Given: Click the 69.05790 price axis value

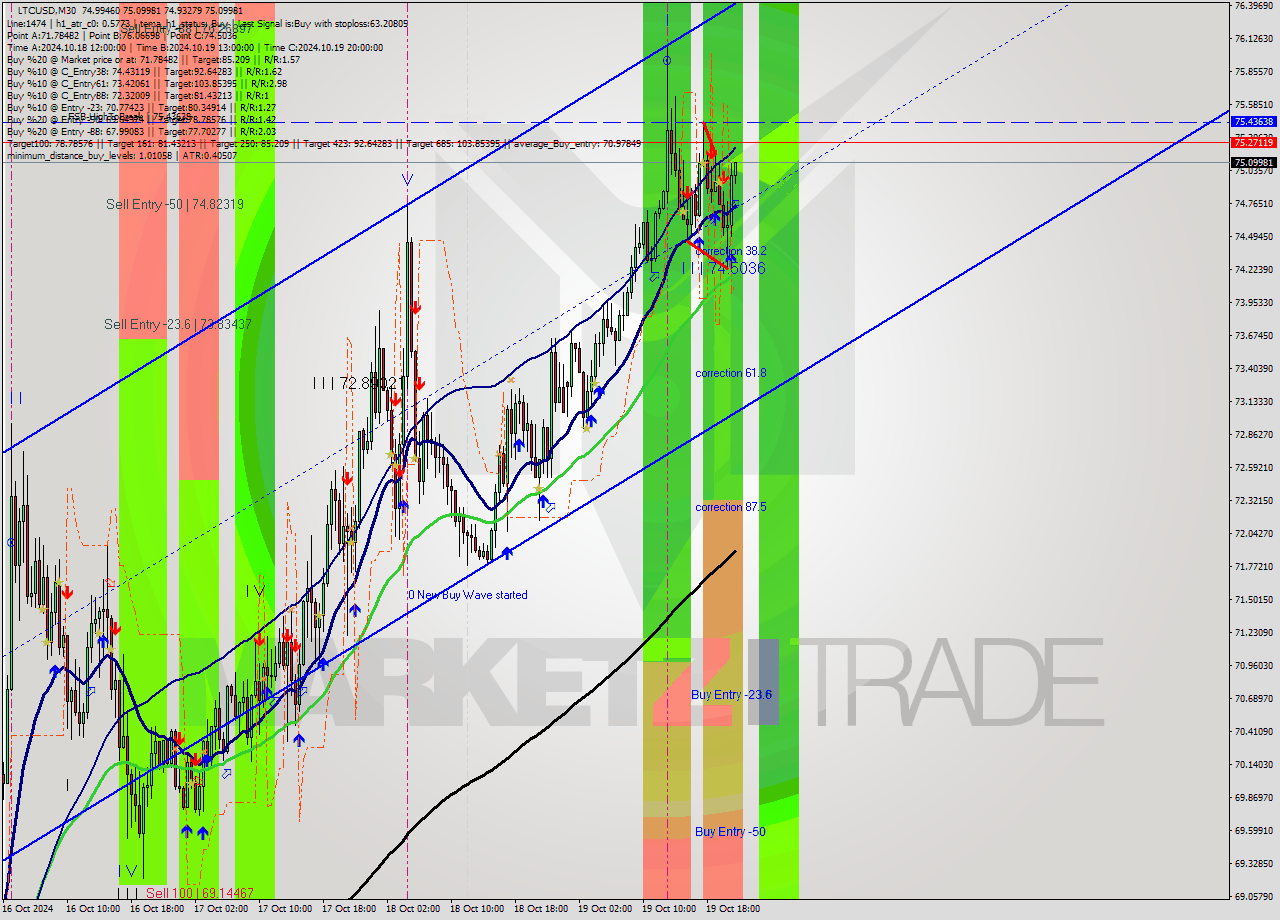Looking at the screenshot, I should (1254, 897).
